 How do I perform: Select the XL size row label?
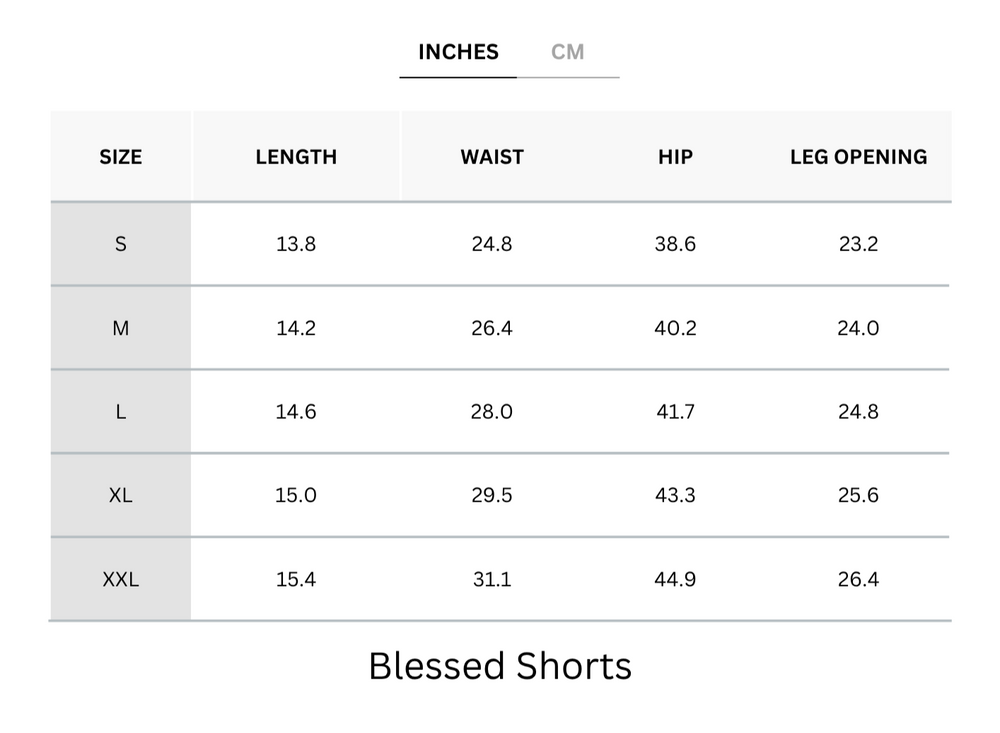(x=121, y=495)
